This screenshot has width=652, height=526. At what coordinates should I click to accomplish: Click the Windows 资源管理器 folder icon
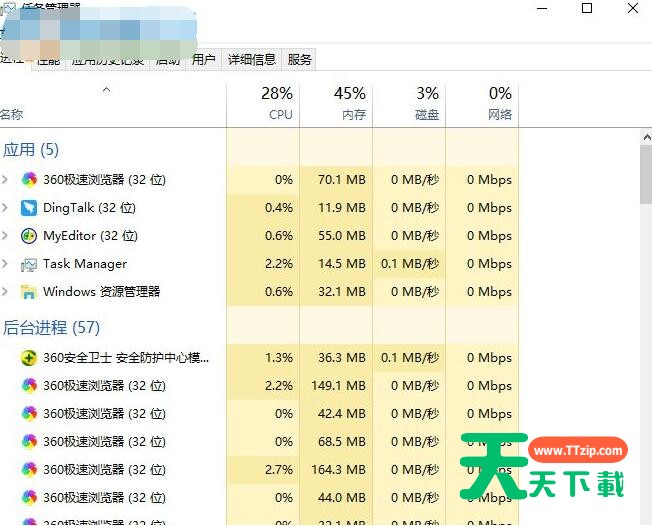pyautogui.click(x=29, y=292)
